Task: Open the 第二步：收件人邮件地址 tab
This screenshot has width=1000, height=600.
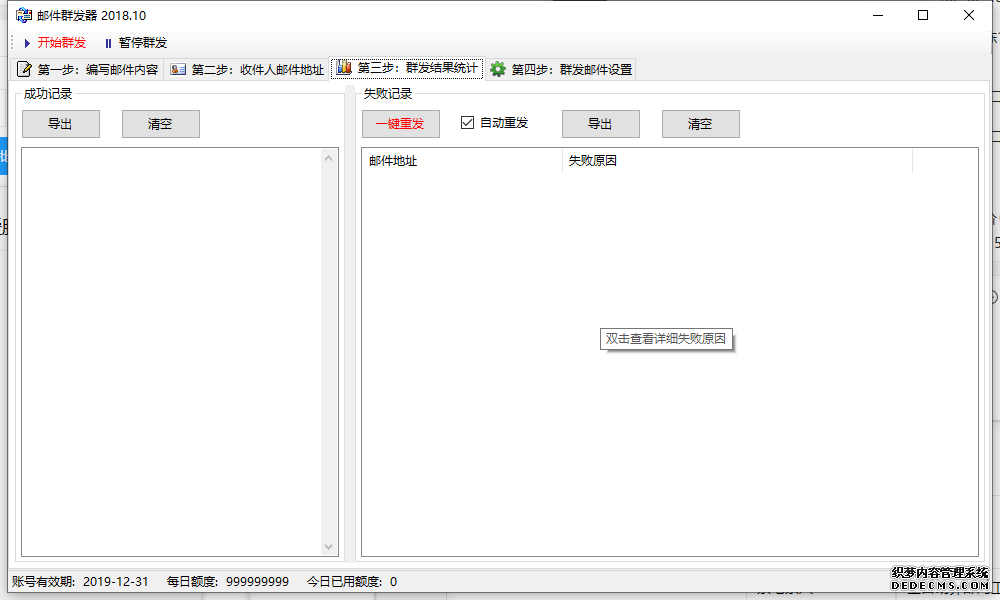Action: point(250,69)
